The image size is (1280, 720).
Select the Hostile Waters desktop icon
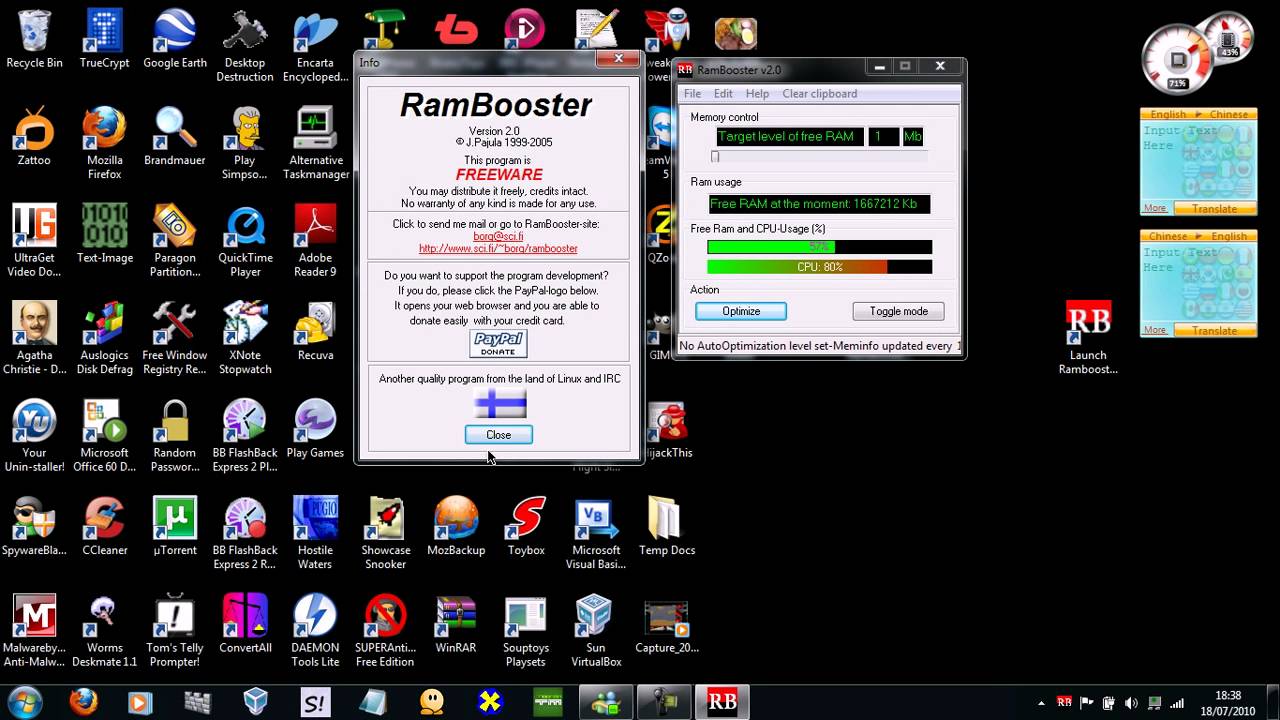tap(315, 534)
